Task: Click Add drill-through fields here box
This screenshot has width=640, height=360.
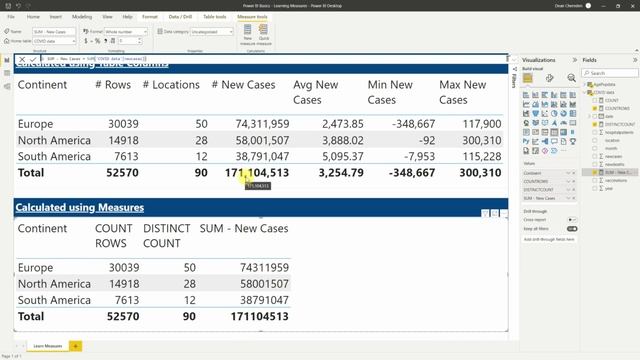Action: [x=549, y=240]
